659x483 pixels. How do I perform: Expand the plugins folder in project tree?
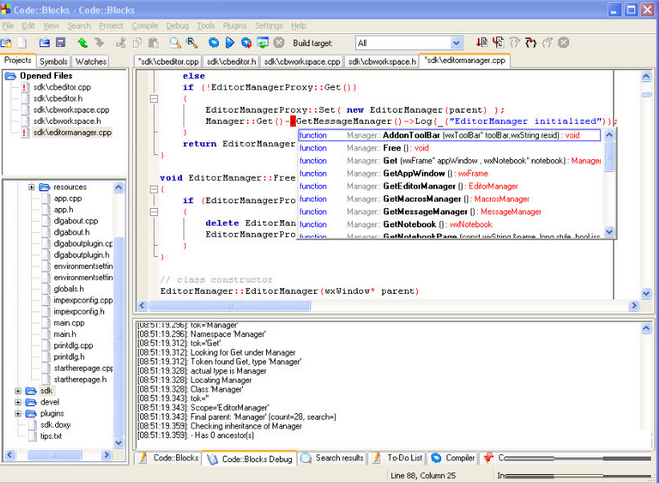18,413
